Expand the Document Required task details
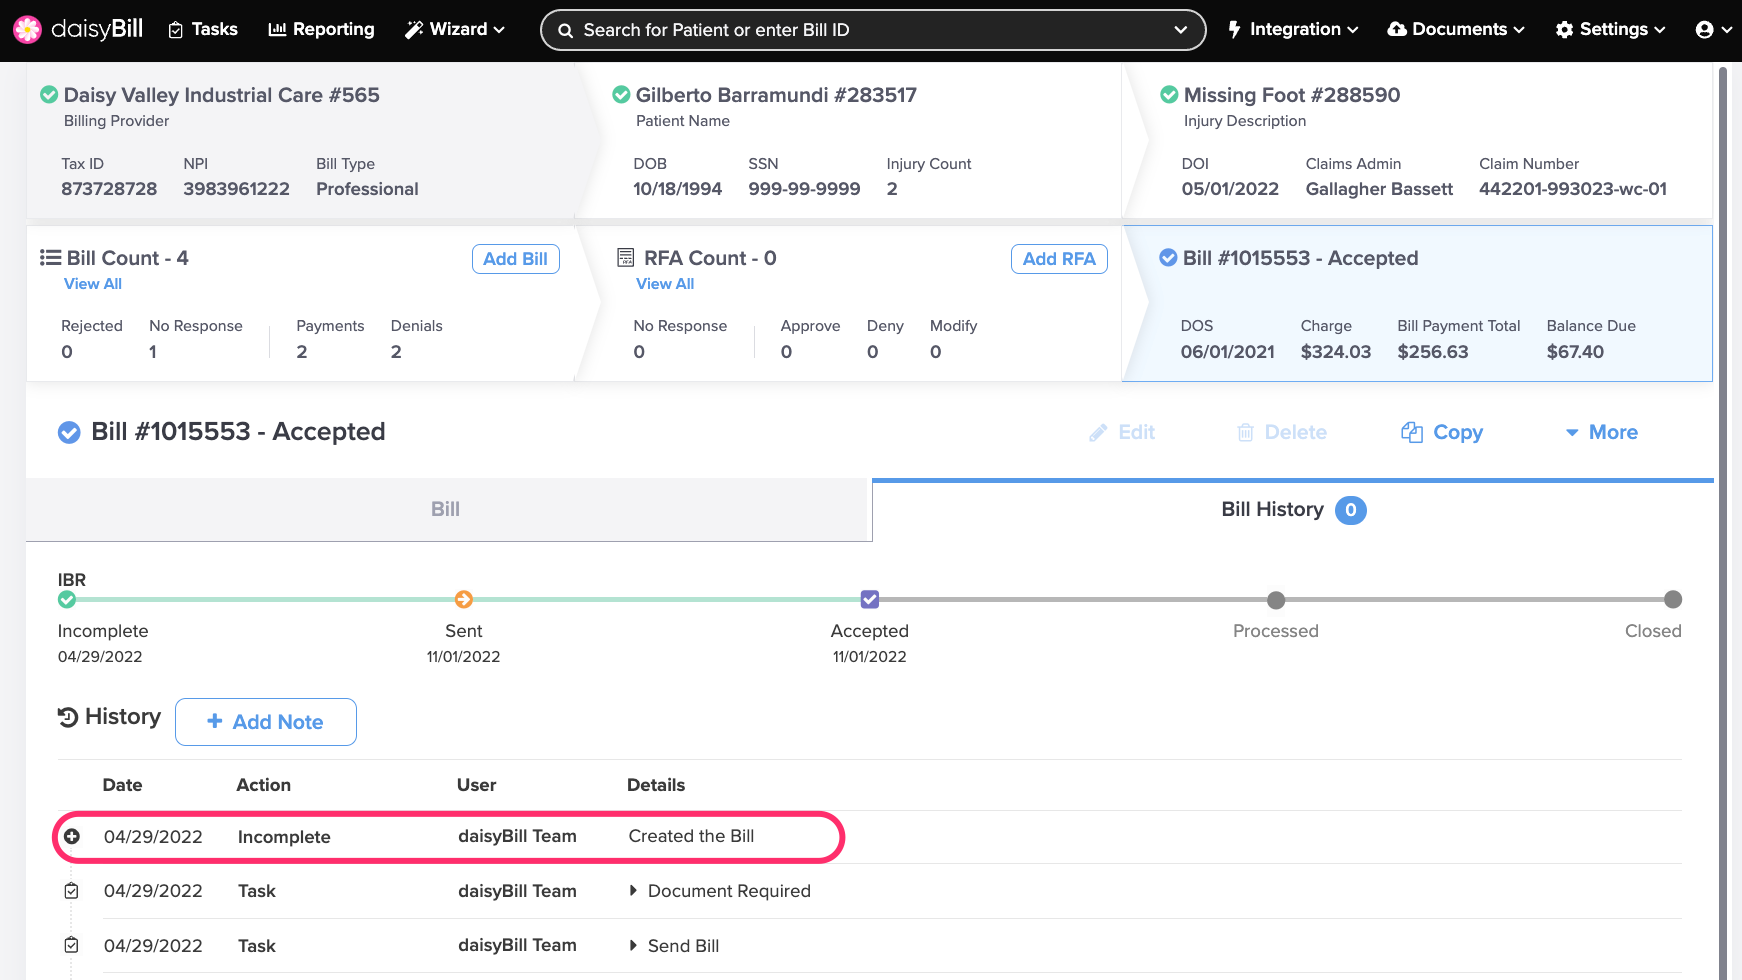Image resolution: width=1742 pixels, height=980 pixels. click(633, 891)
